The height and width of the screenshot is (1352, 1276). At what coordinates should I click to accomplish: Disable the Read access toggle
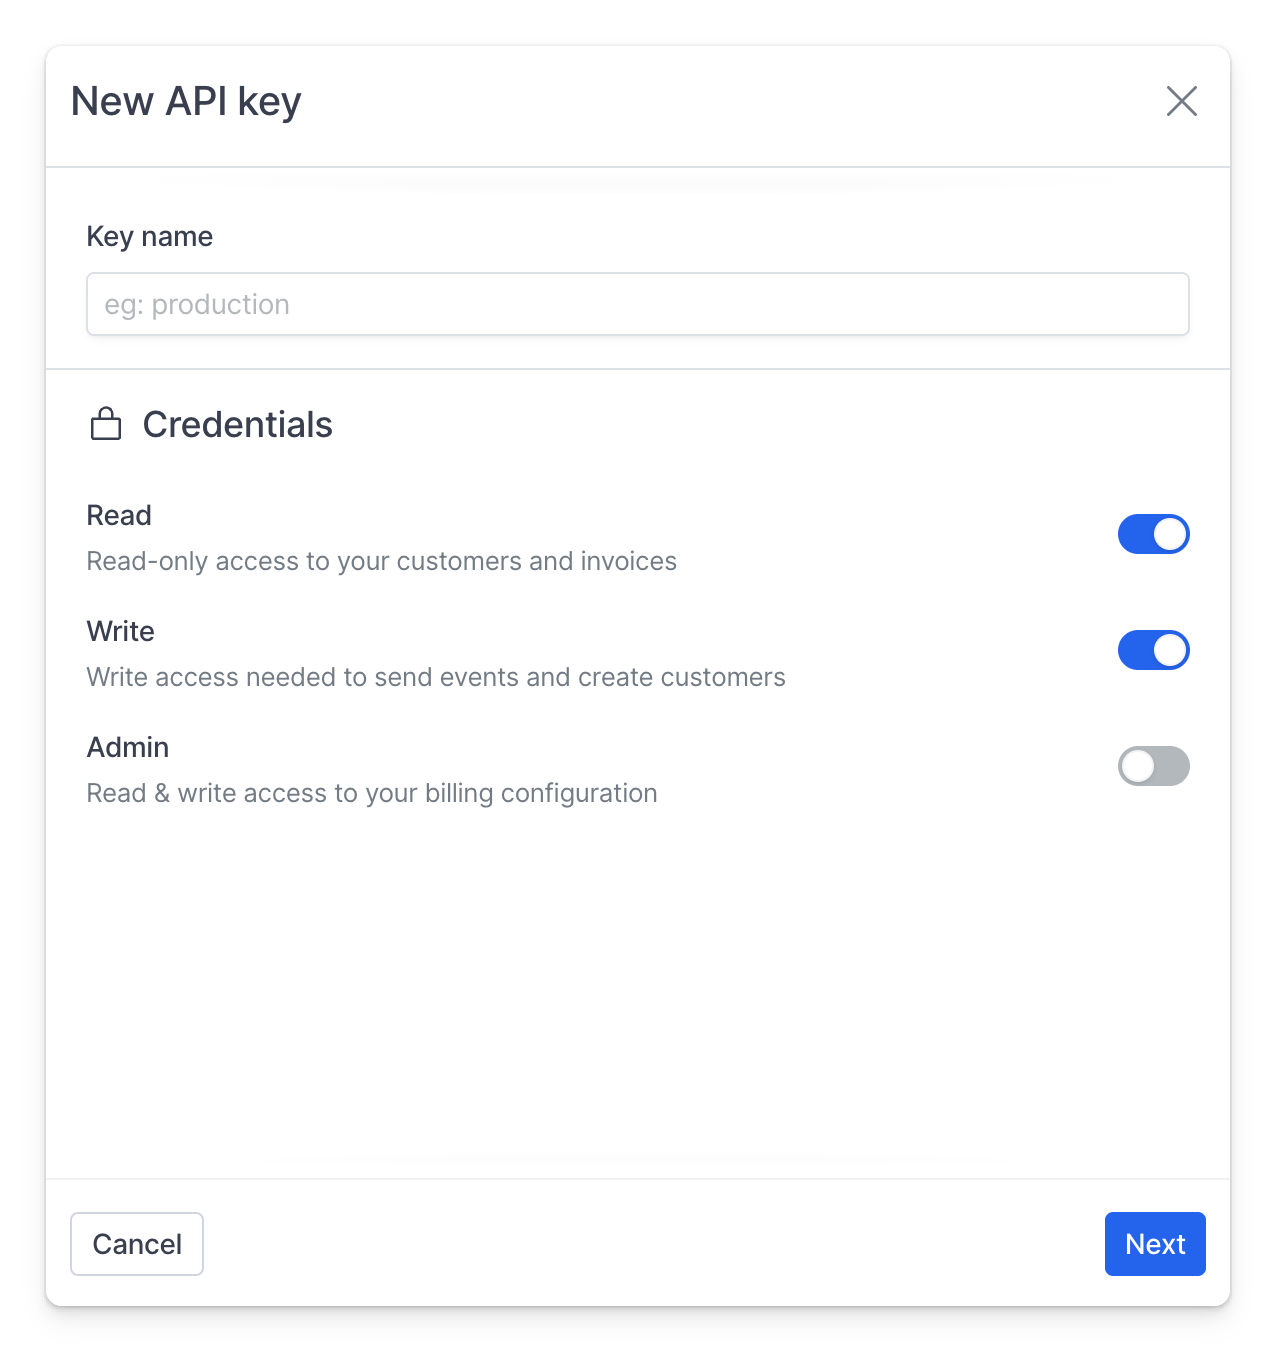[x=1154, y=534]
